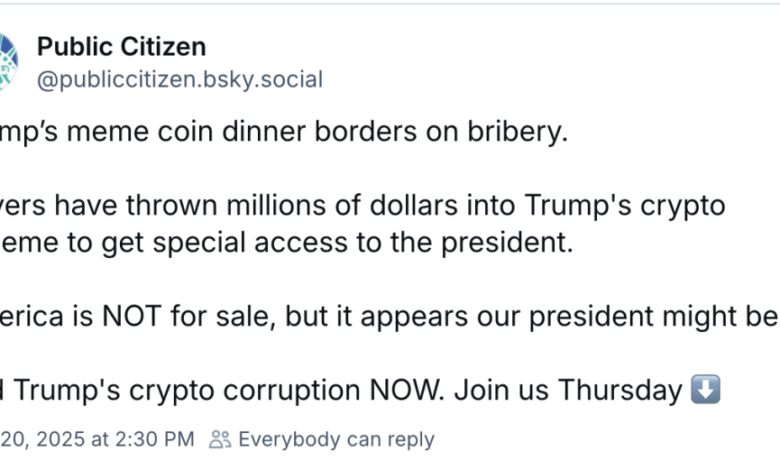
Task: Click the special access to the president line
Action: pos(287,243)
